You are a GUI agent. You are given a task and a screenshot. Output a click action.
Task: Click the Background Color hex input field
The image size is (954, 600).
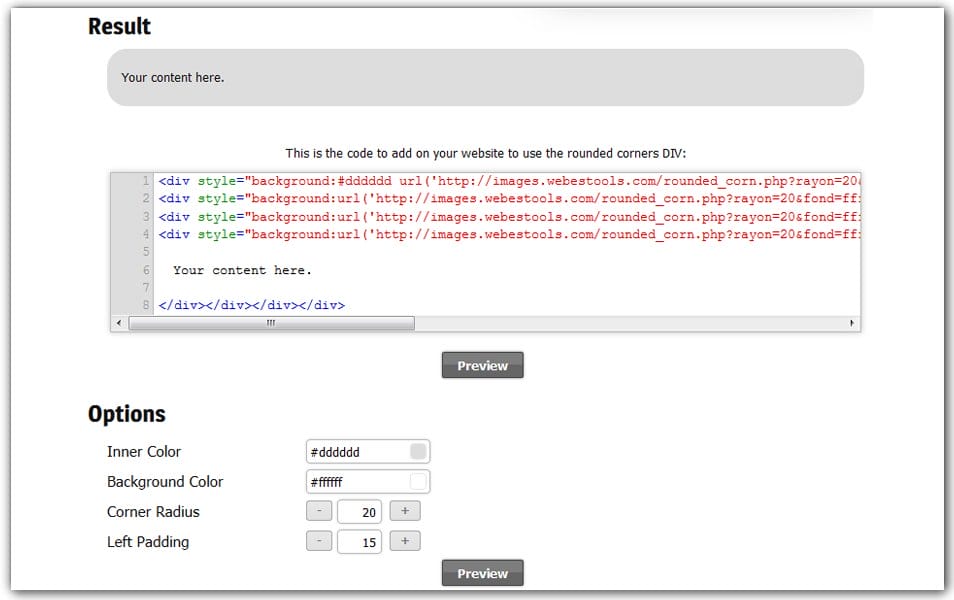click(357, 482)
